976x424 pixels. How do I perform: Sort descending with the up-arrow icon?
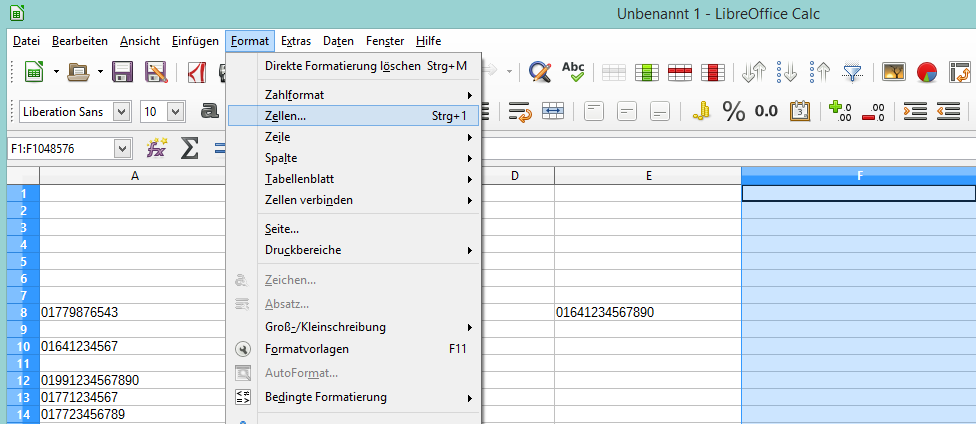[x=820, y=73]
